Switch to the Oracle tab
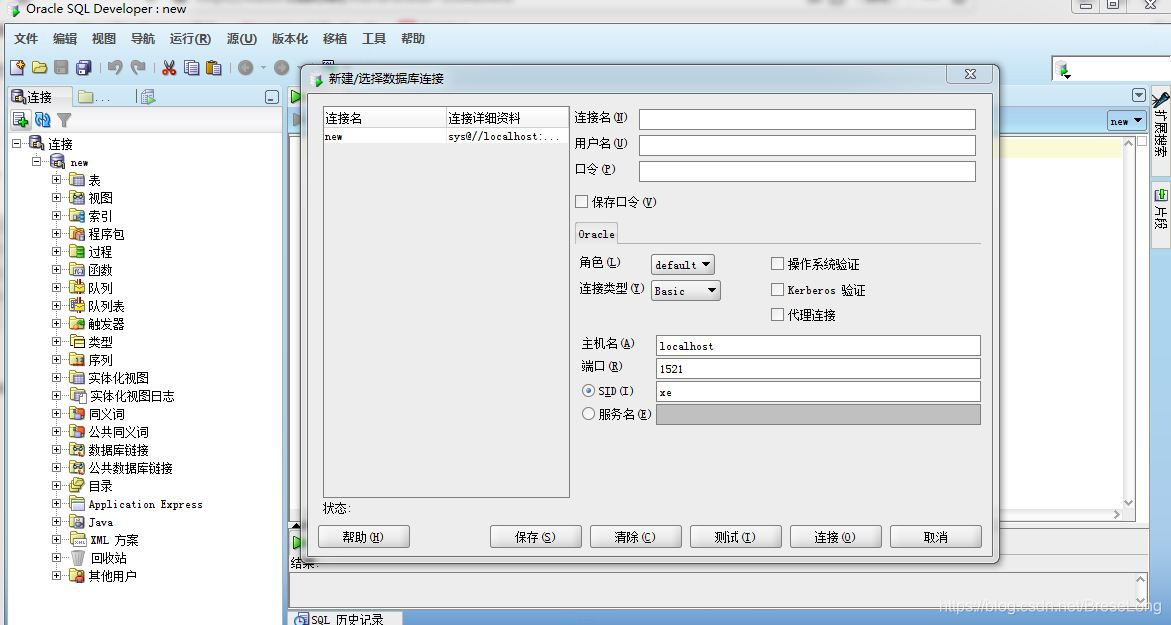Viewport: 1171px width, 625px height. [x=596, y=234]
